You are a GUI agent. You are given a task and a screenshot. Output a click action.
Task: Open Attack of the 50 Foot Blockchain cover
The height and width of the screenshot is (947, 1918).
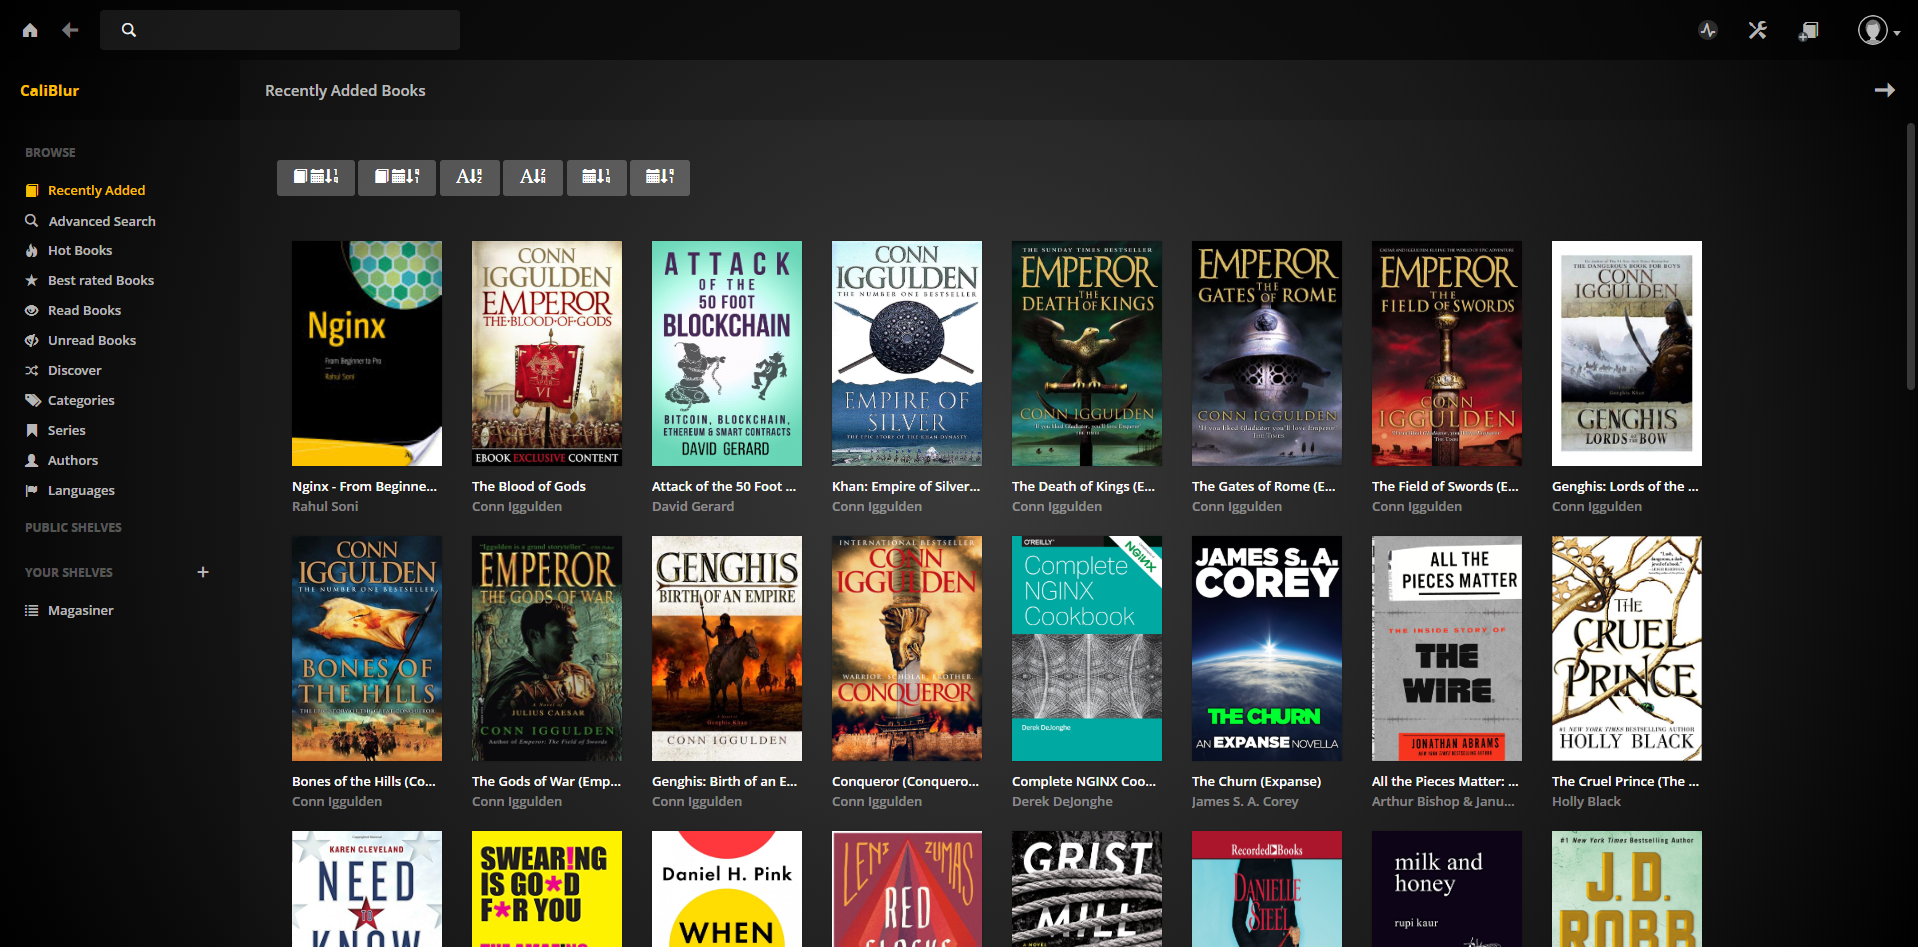click(x=726, y=353)
